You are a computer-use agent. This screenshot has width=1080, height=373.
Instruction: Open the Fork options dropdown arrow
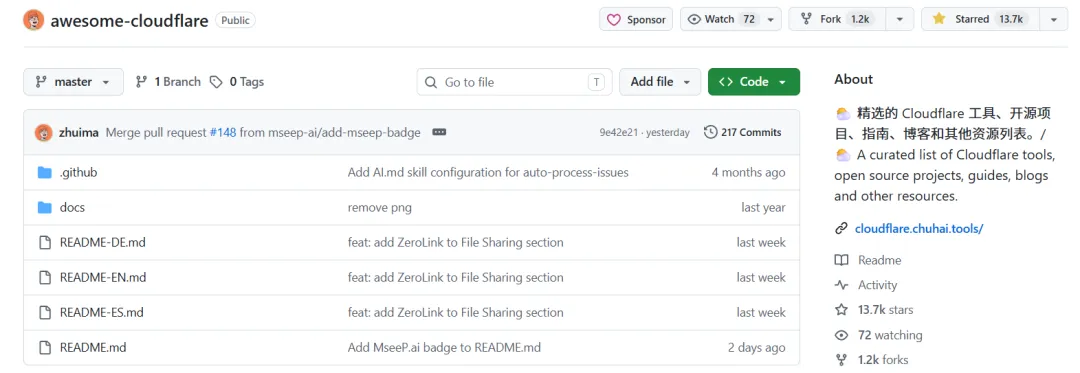pos(900,20)
